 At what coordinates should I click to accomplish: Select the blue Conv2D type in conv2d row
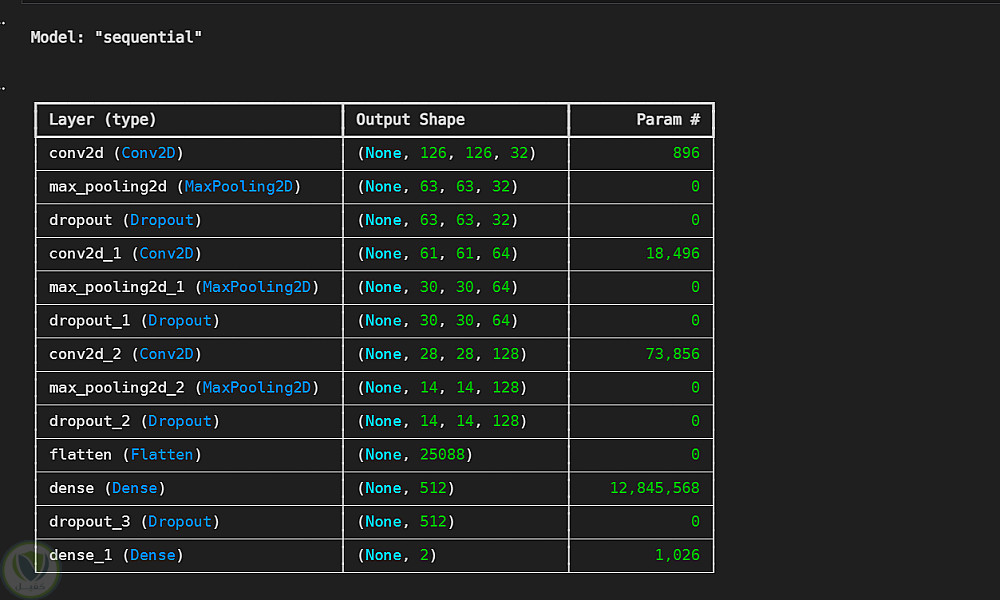(152, 153)
